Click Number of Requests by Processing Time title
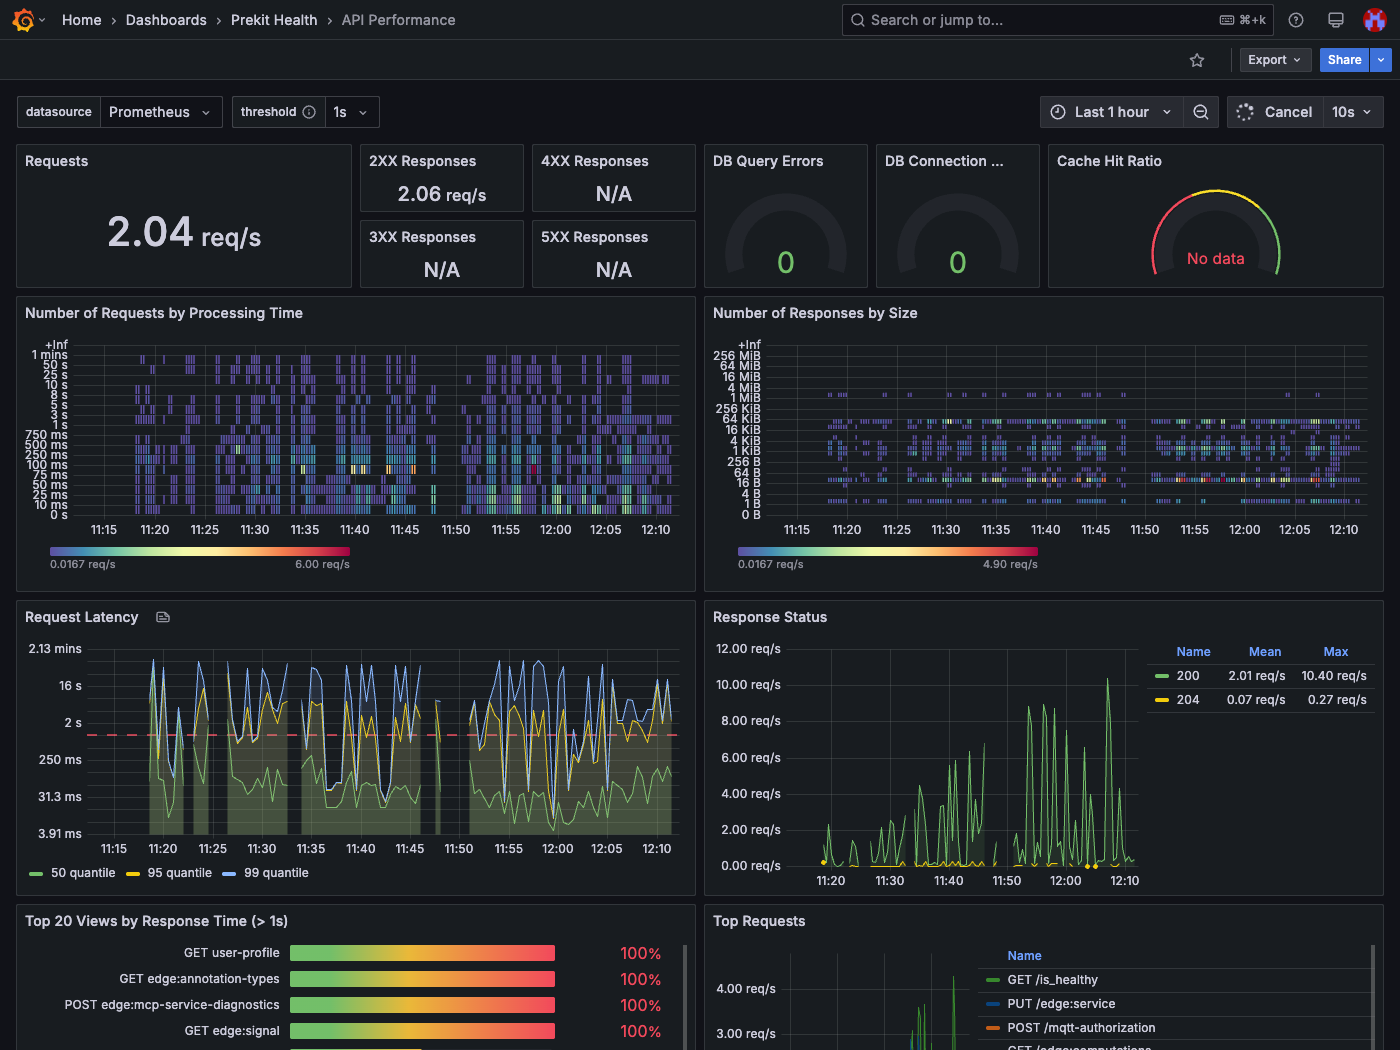This screenshot has width=1400, height=1050. tap(164, 313)
